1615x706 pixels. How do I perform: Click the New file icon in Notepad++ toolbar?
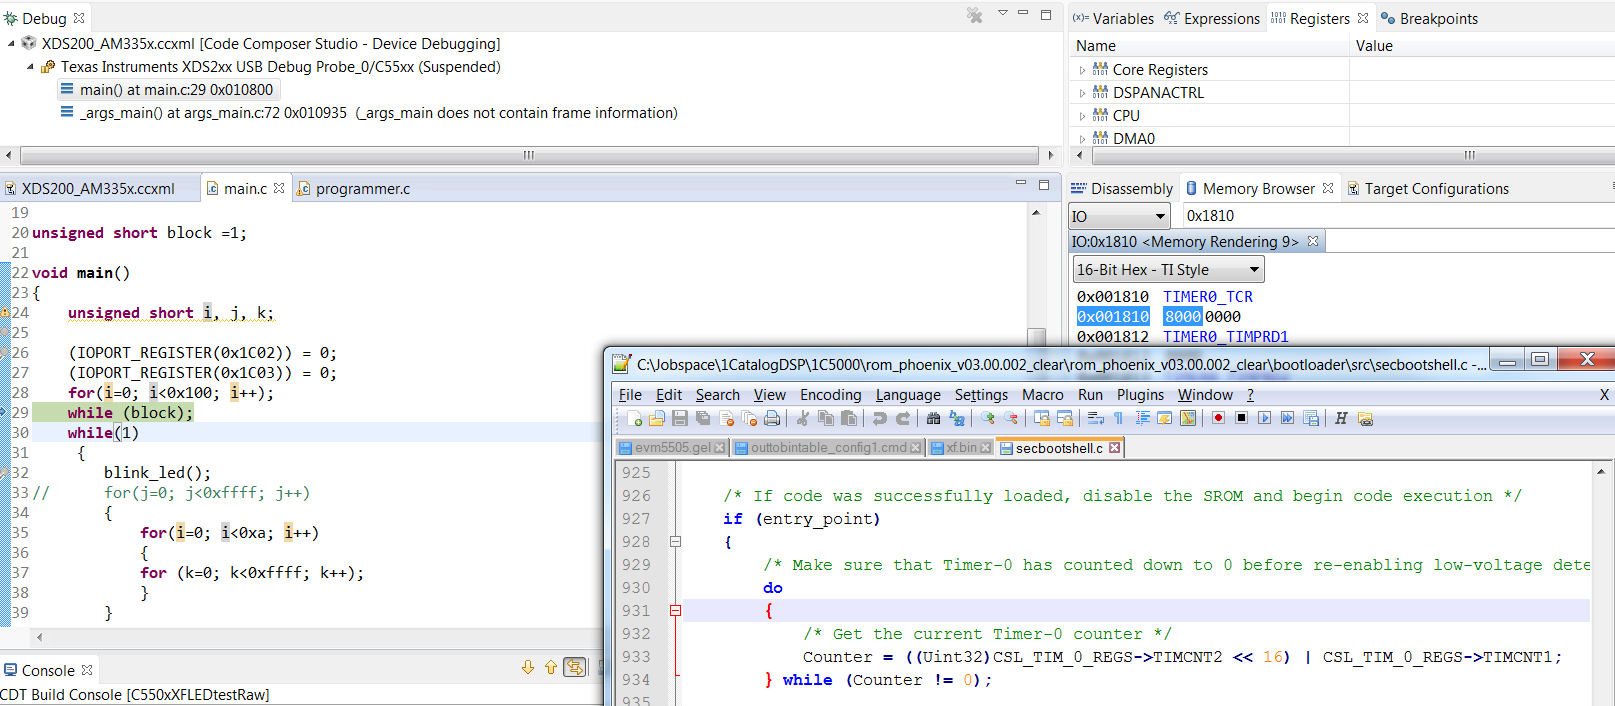pyautogui.click(x=634, y=418)
